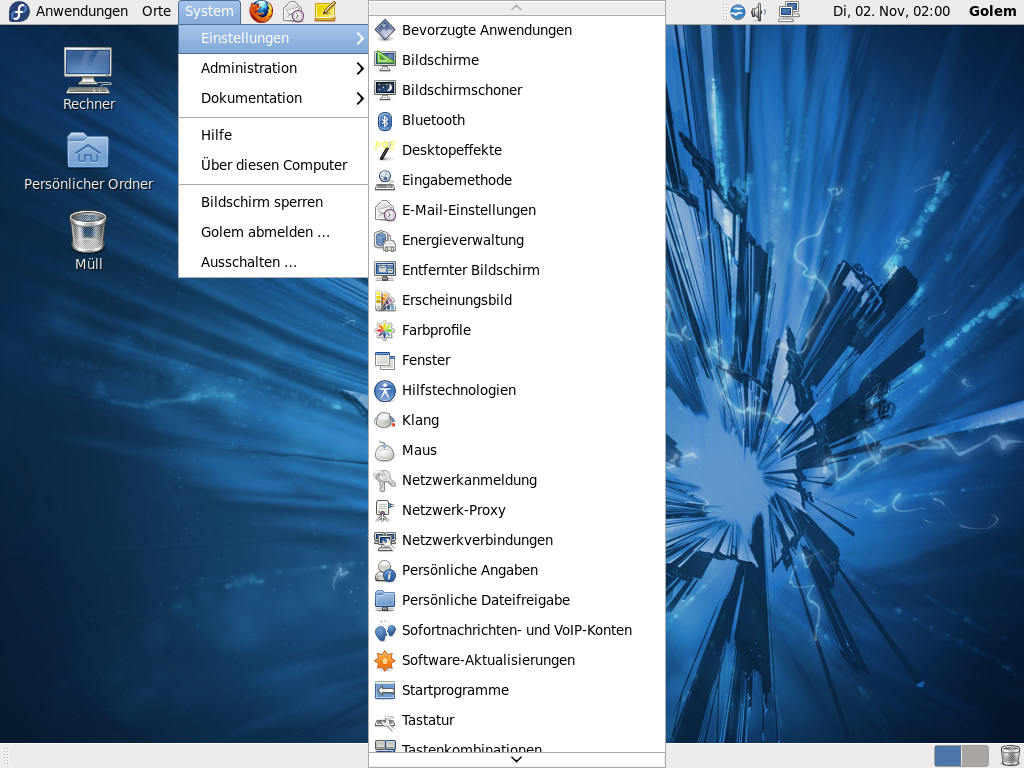
Task: Open Maus settings
Action: coord(420,450)
